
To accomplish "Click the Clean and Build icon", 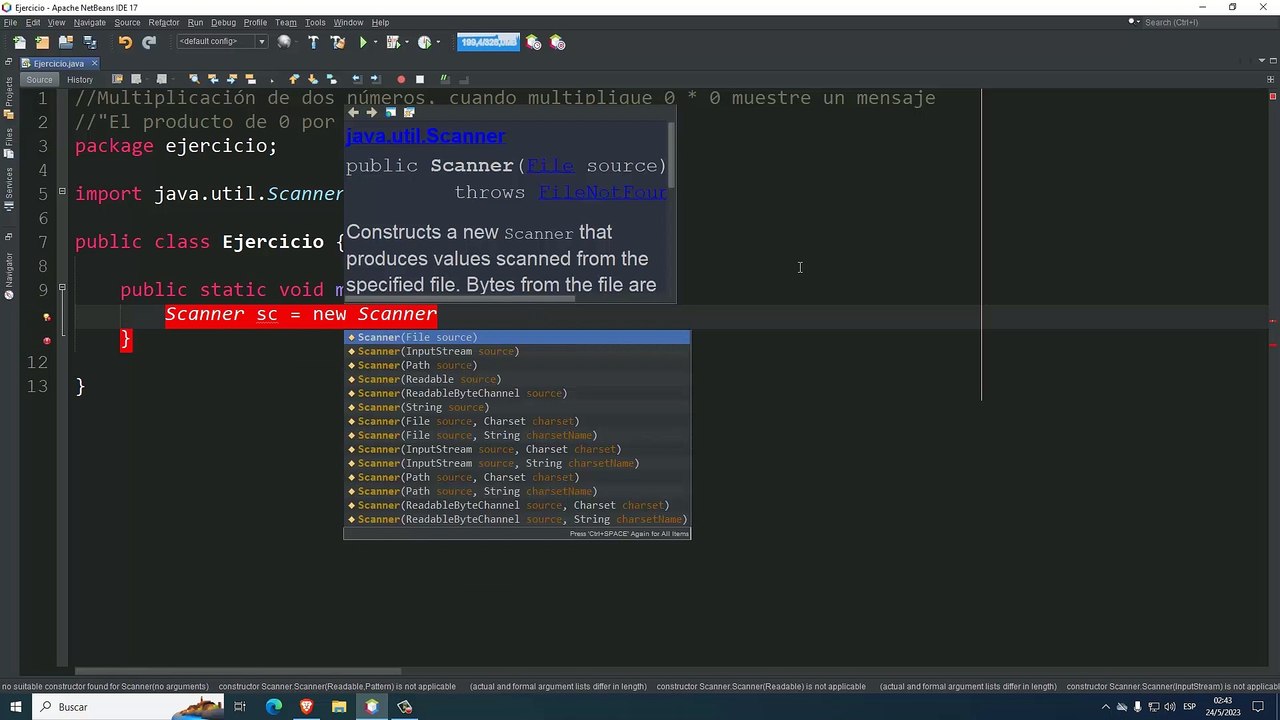I will (x=337, y=42).
